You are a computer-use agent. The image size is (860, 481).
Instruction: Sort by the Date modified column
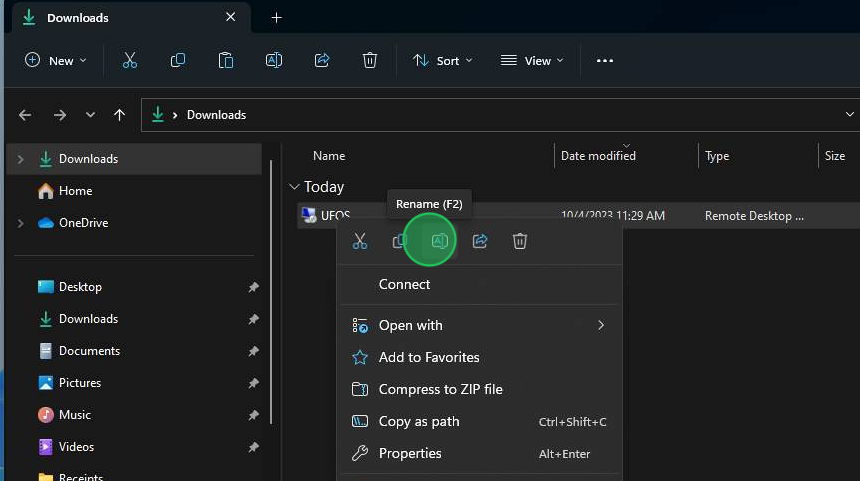click(x=598, y=156)
